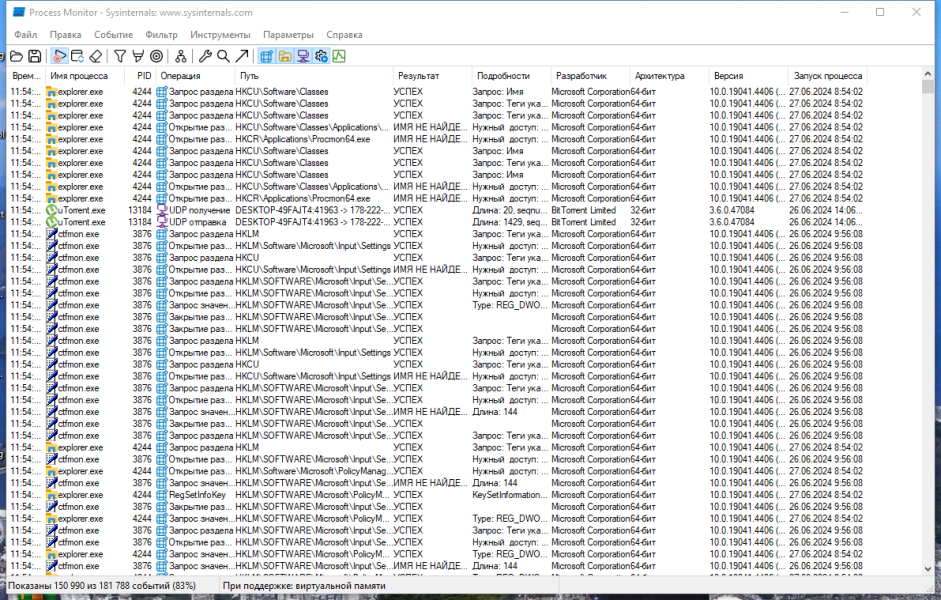Open the Параметры menu

click(x=288, y=35)
